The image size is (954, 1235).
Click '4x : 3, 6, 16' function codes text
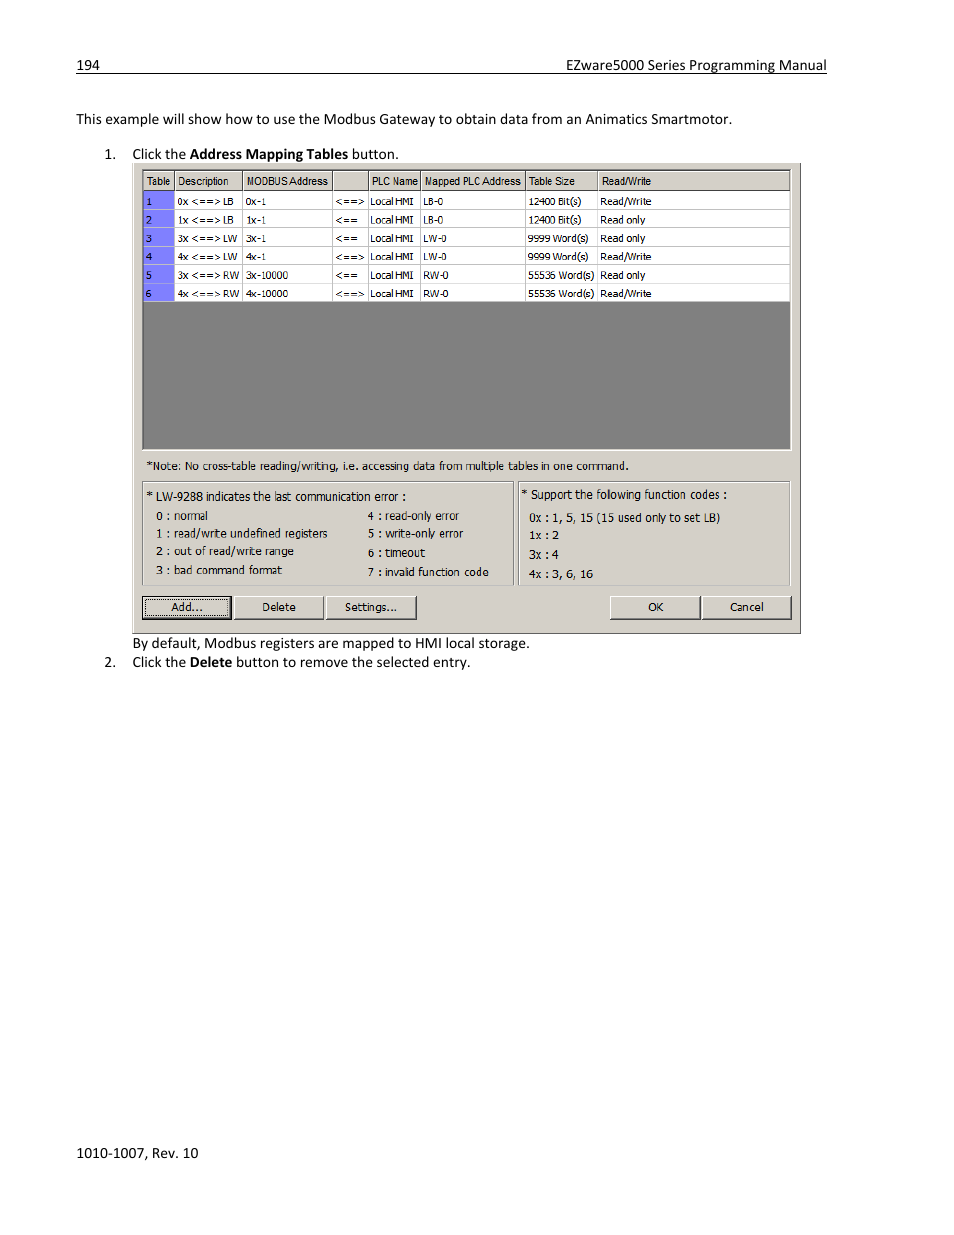click(561, 574)
